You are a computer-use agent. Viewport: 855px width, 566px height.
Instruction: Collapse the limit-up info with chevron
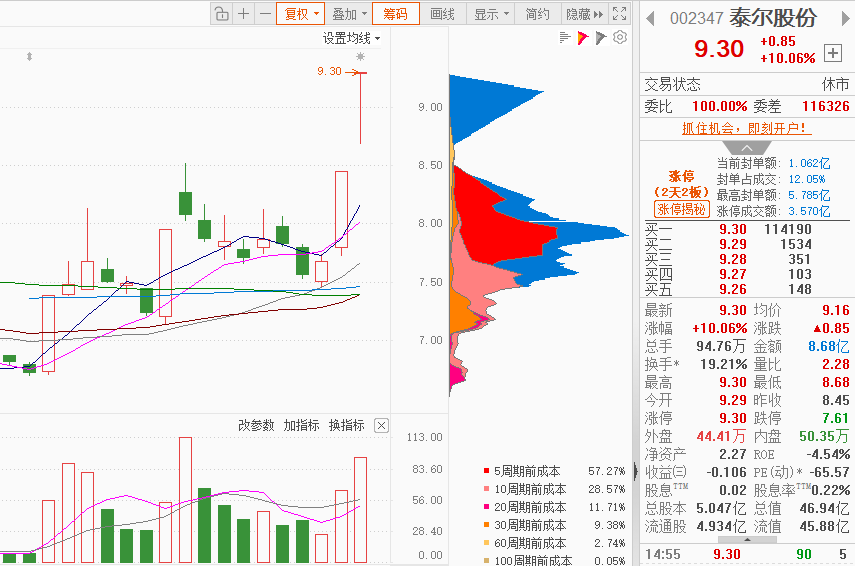(x=746, y=148)
